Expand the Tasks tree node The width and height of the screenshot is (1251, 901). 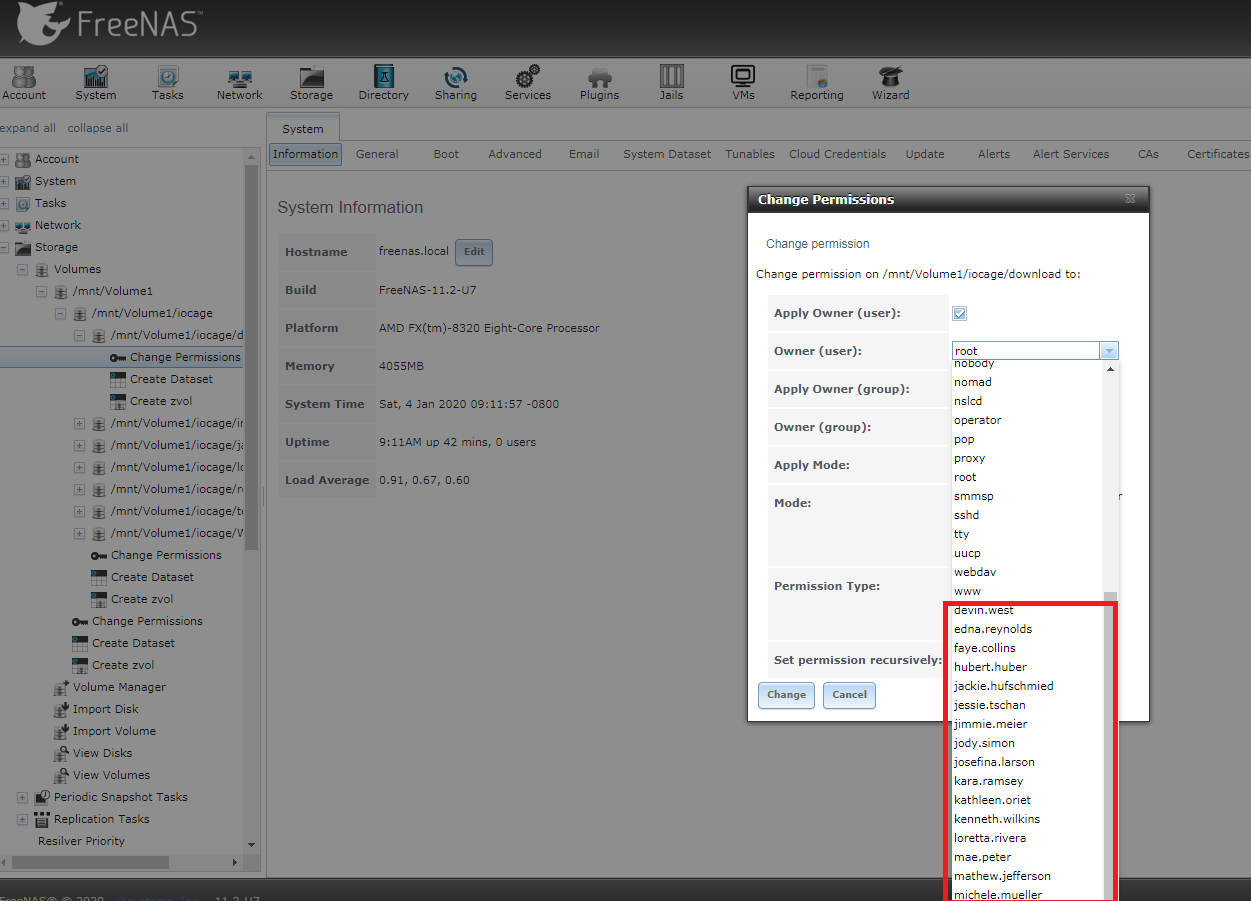point(4,203)
